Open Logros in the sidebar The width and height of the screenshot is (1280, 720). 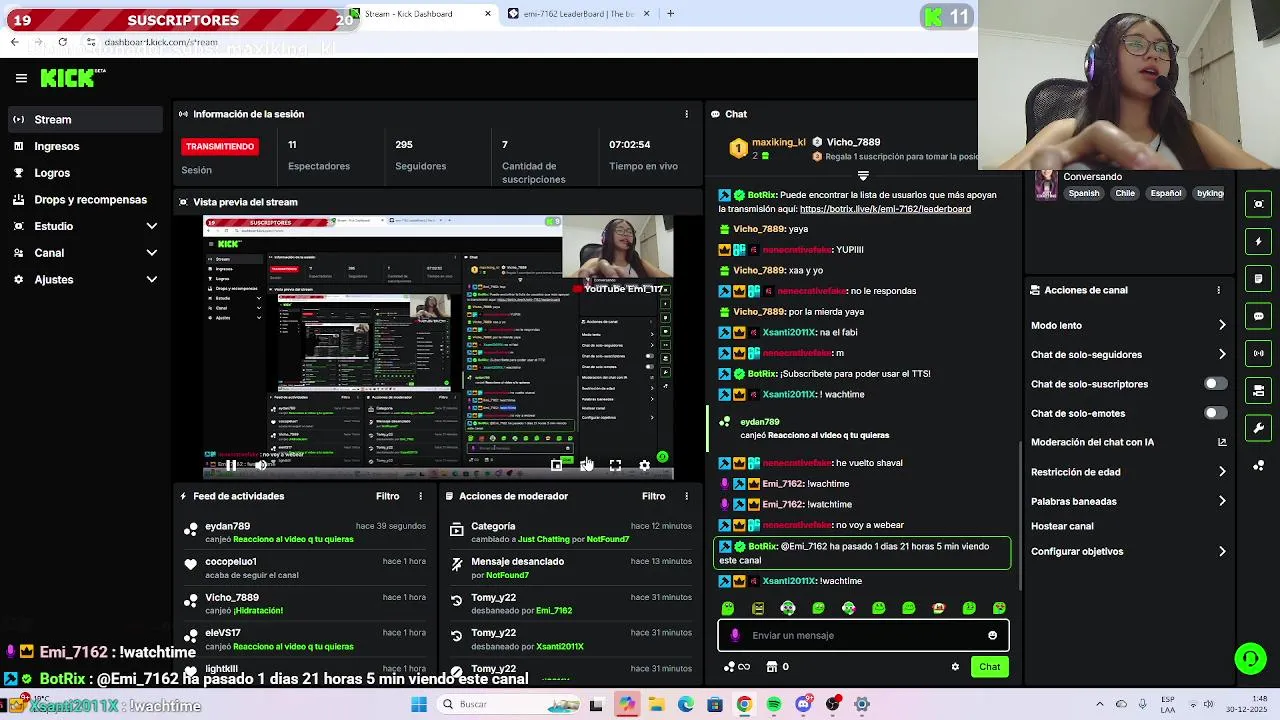[x=83, y=173]
